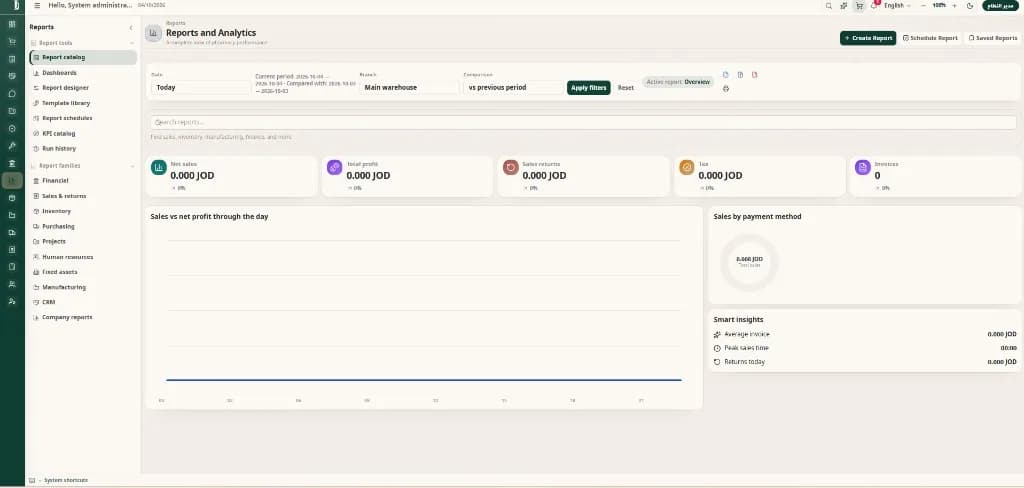
Task: Open Inventory report family
Action: [x=83, y=211]
